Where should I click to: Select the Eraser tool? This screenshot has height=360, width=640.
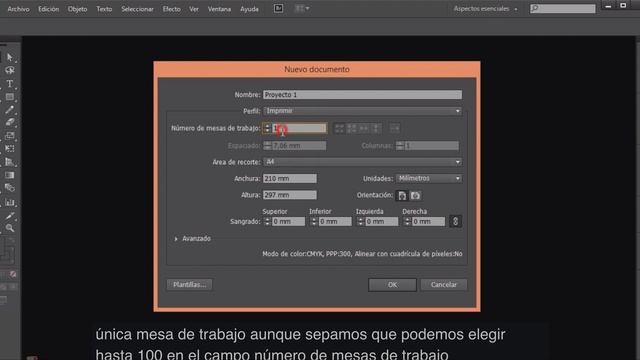pyautogui.click(x=10, y=122)
